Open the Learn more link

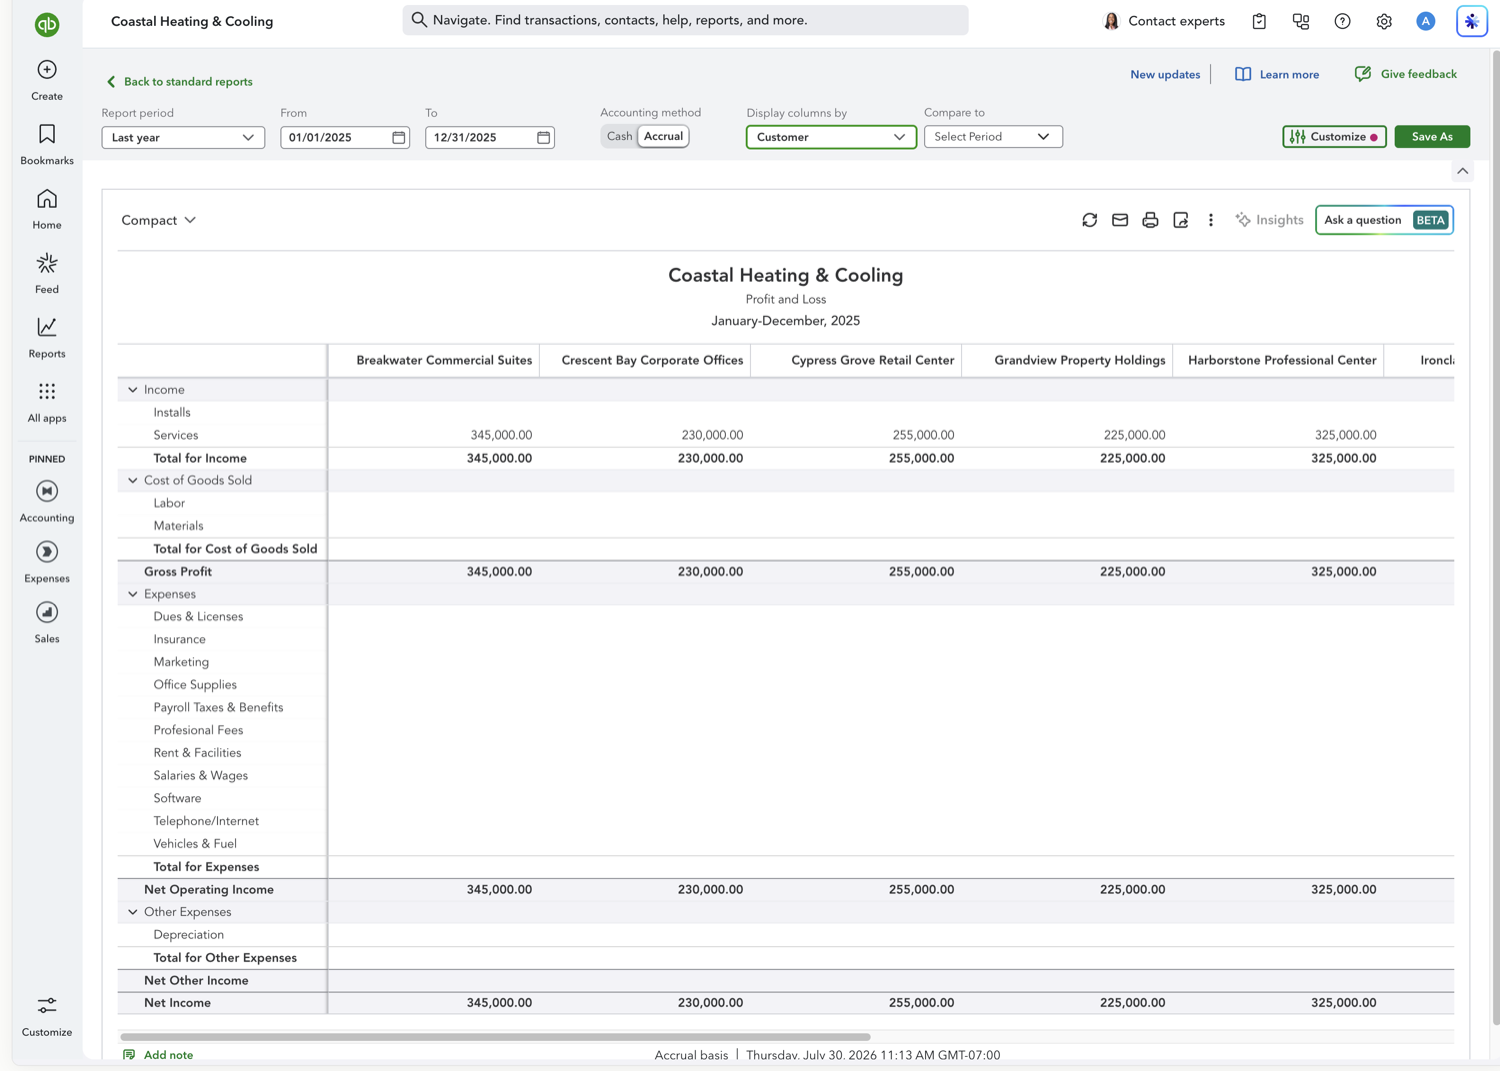[x=1277, y=74]
